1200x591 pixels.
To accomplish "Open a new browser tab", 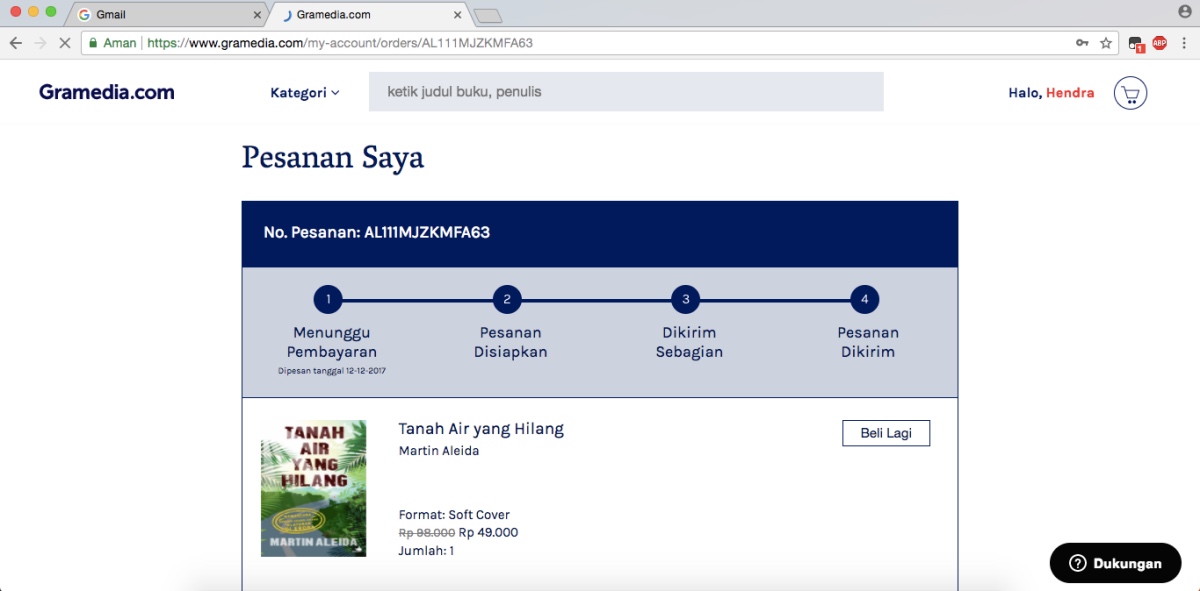I will point(487,15).
